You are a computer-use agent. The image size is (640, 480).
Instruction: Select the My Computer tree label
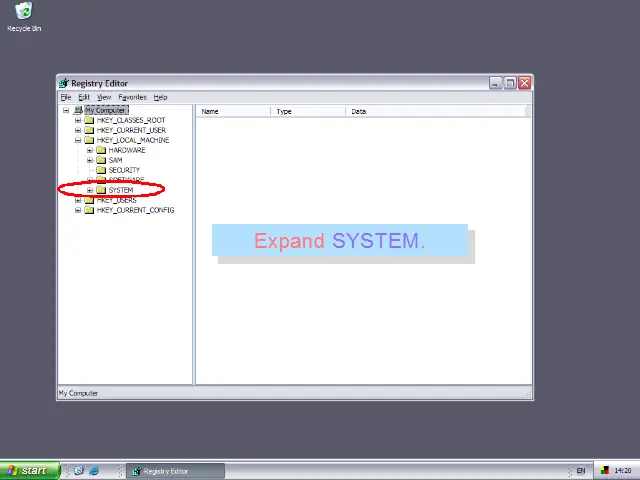click(106, 110)
